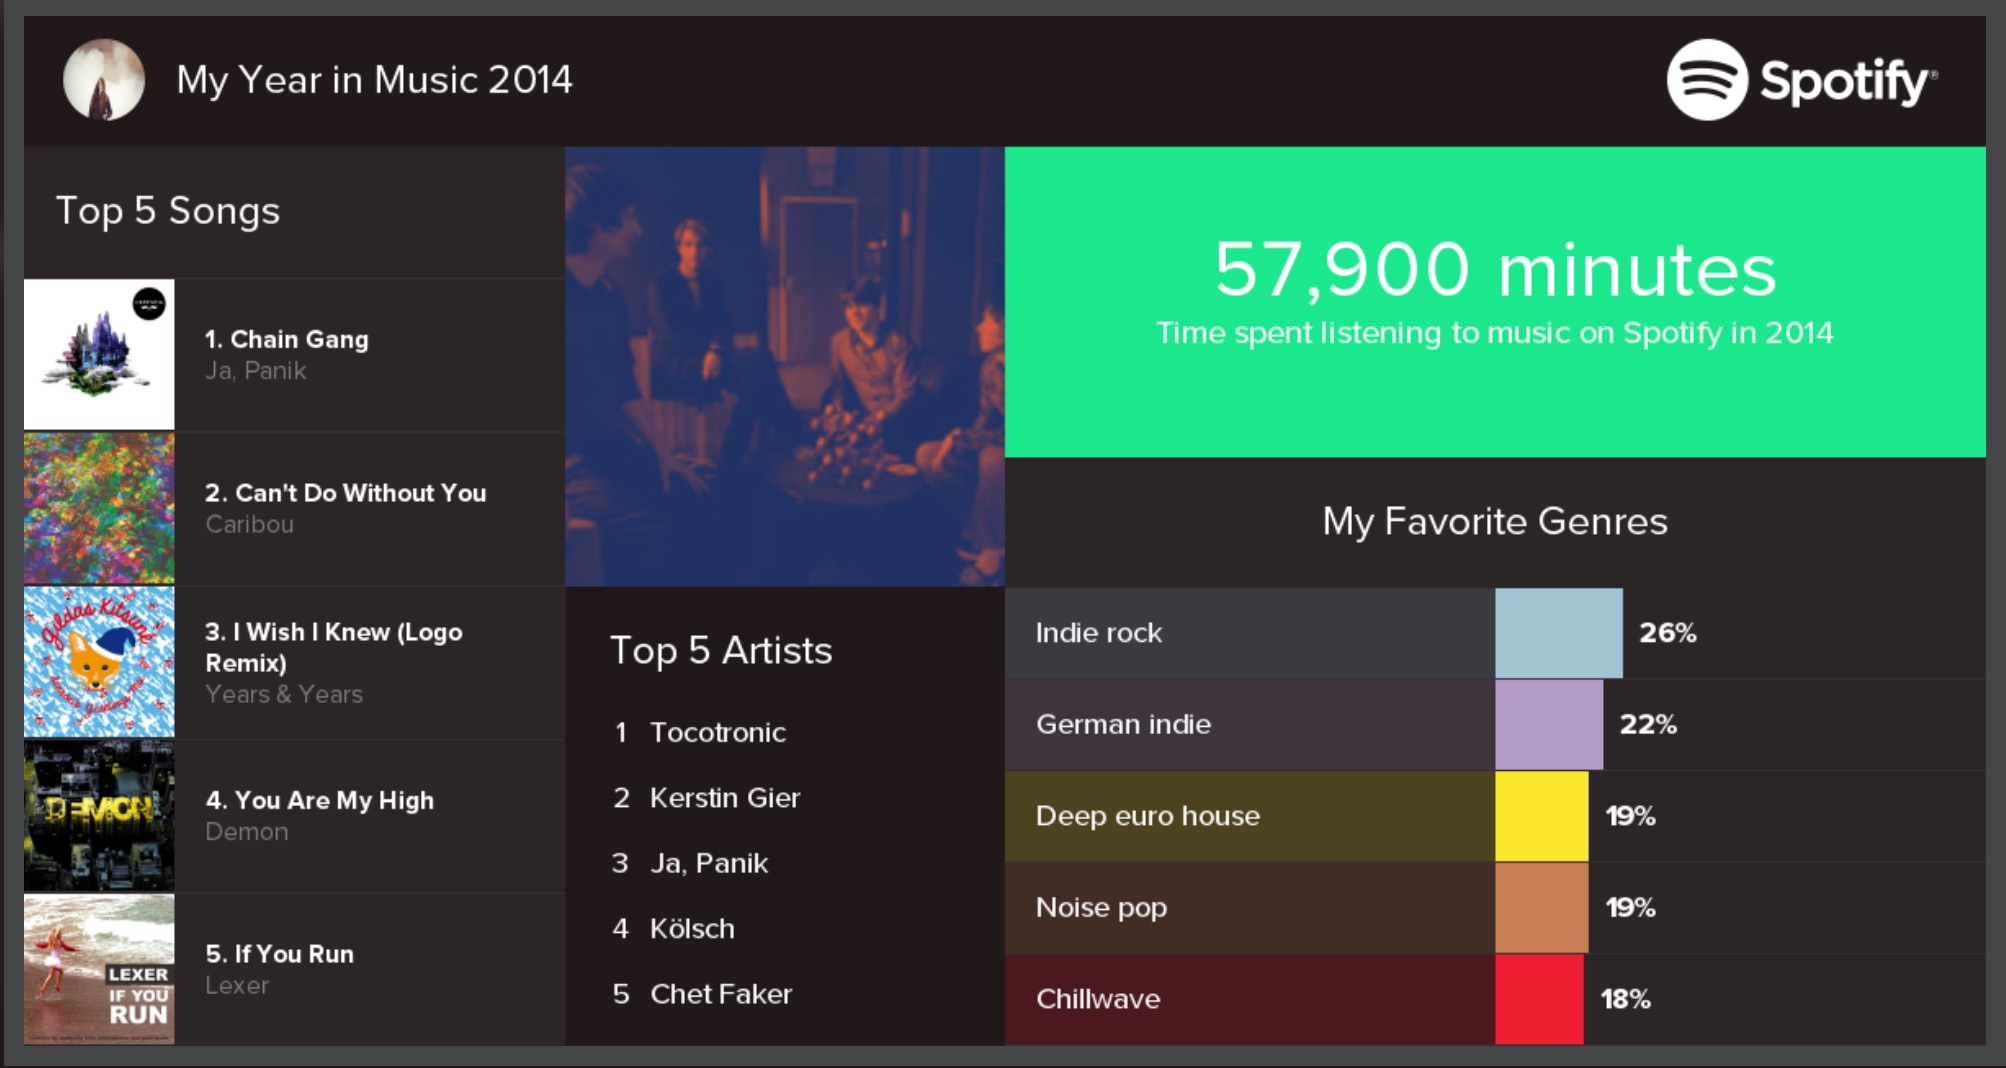
Task: Click the 'Deep euro house' genre label
Action: [x=1148, y=816]
